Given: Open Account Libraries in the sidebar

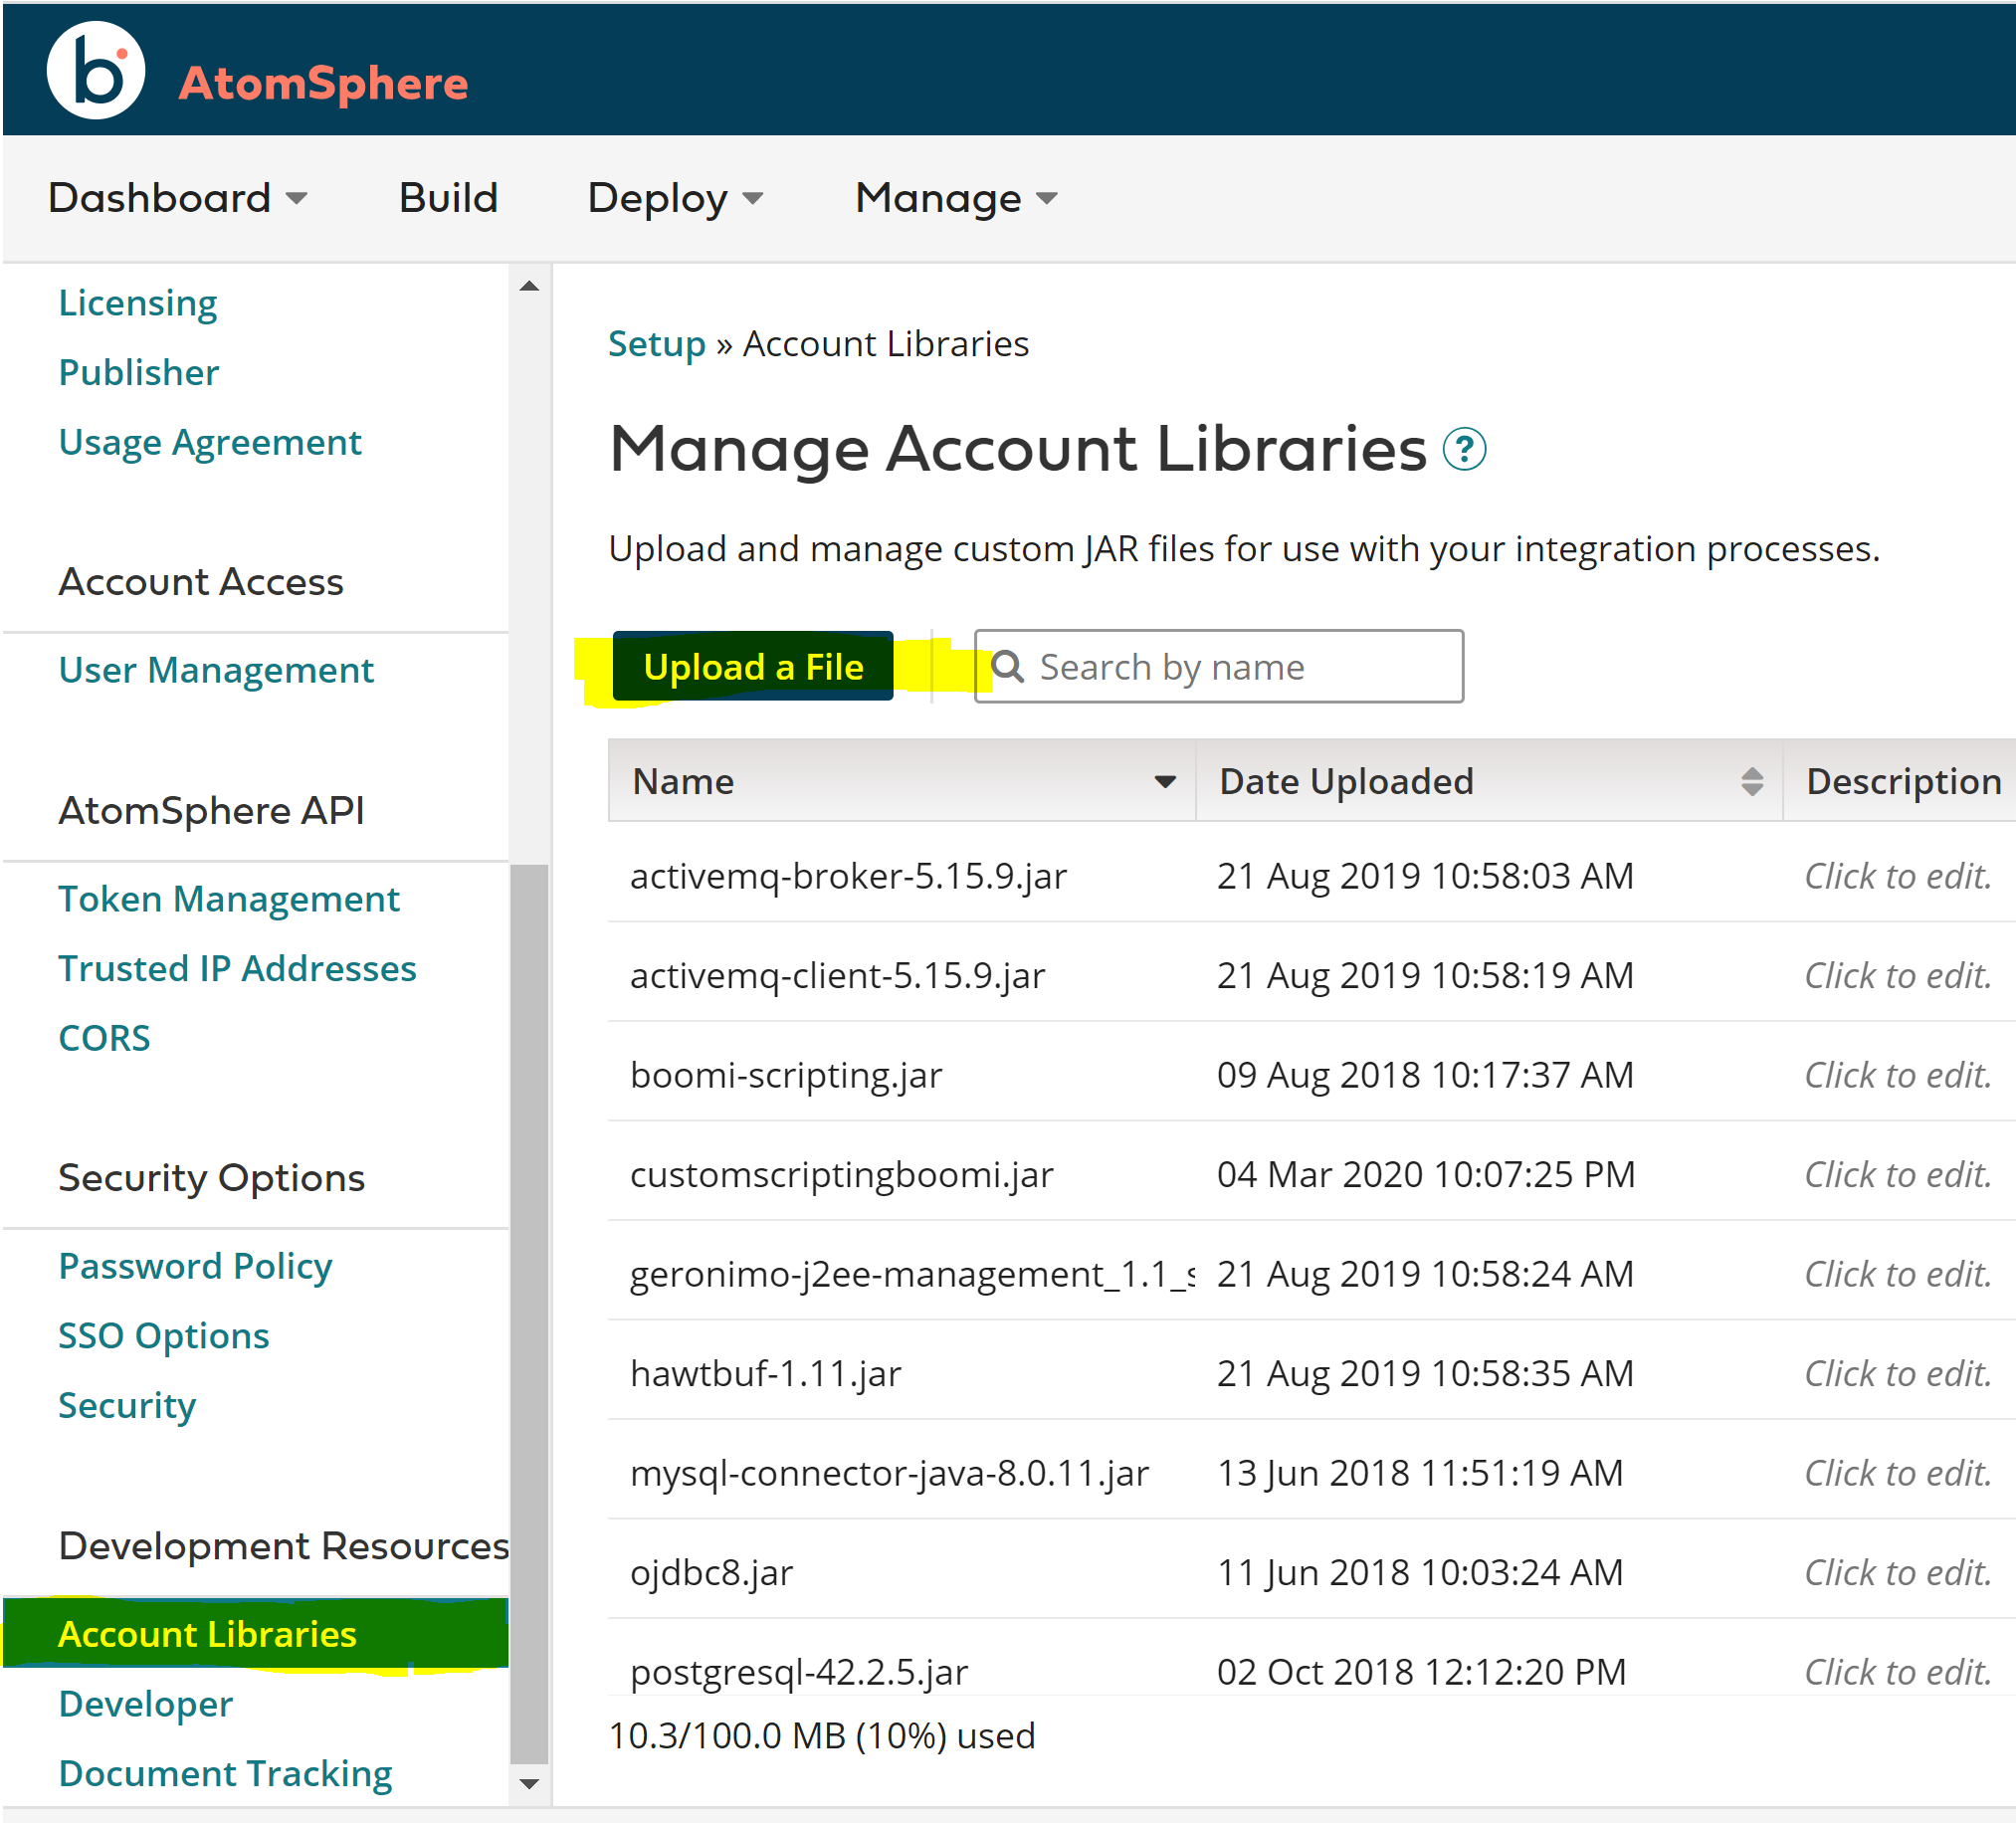Looking at the screenshot, I should coord(206,1634).
